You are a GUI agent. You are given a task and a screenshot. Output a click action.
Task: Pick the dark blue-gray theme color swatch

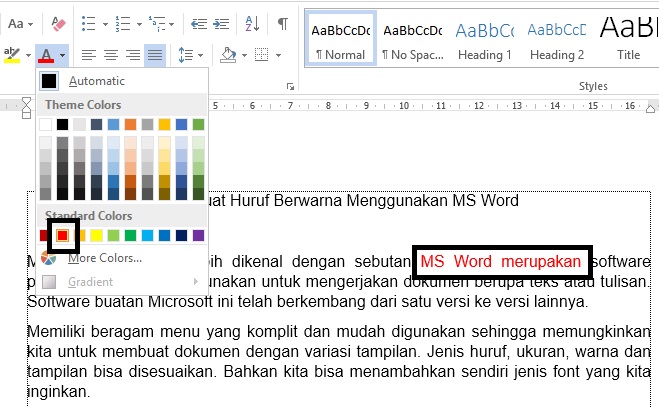(x=96, y=124)
